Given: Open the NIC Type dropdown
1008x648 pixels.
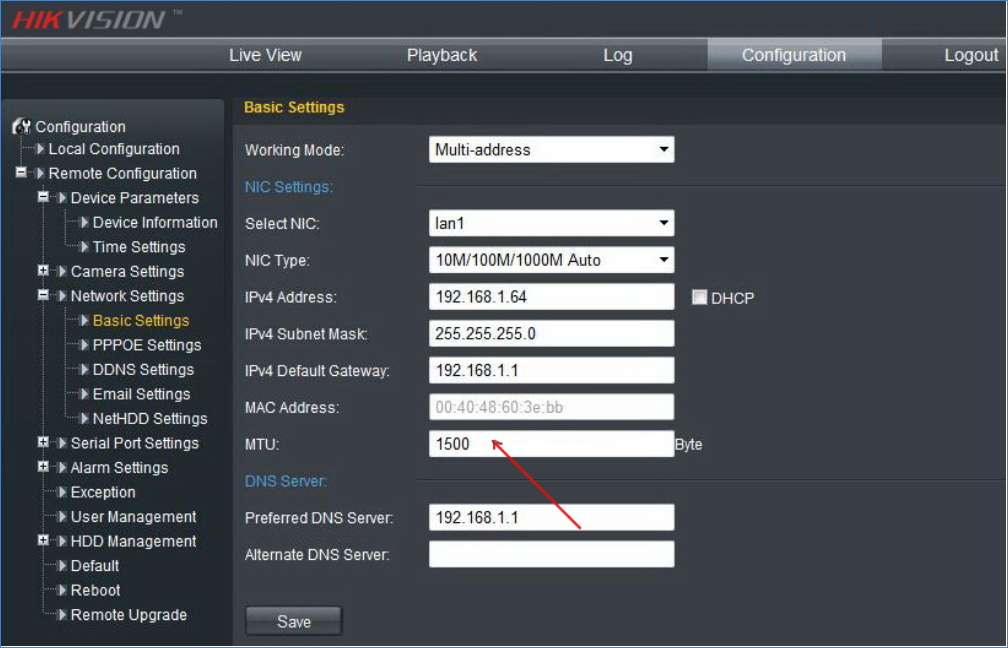Looking at the screenshot, I should (x=551, y=260).
